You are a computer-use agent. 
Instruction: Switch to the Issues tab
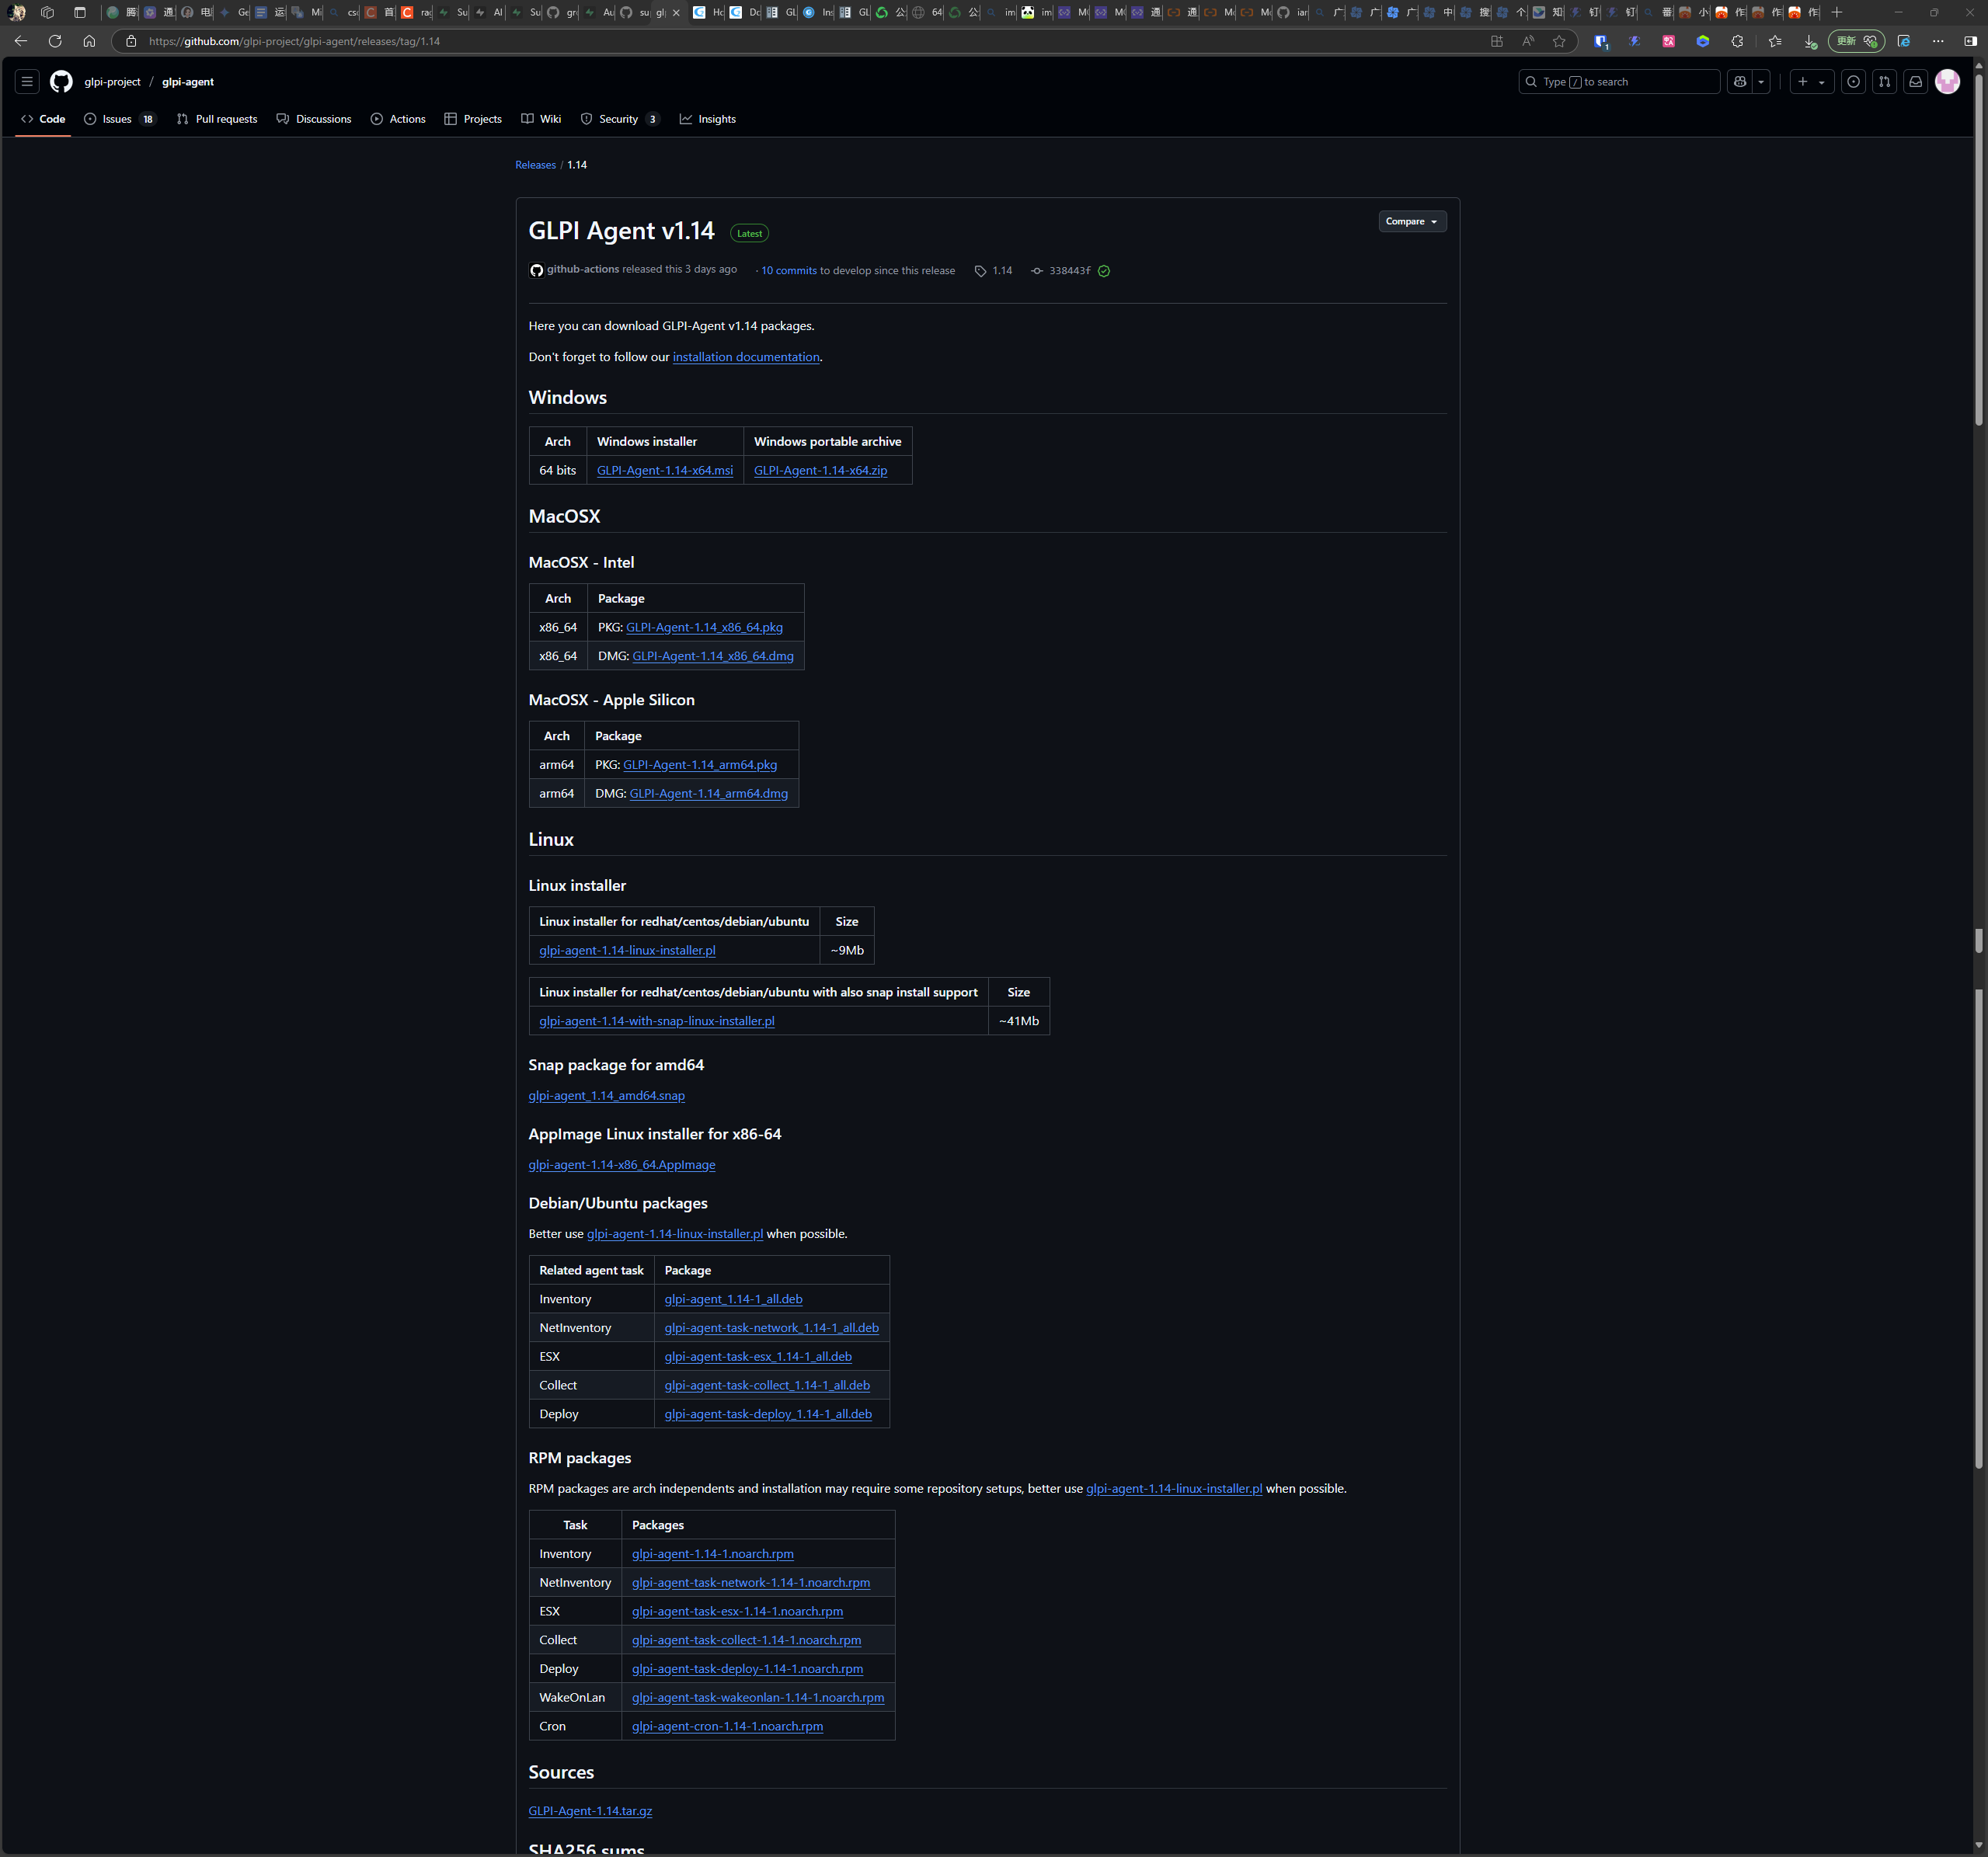point(119,119)
